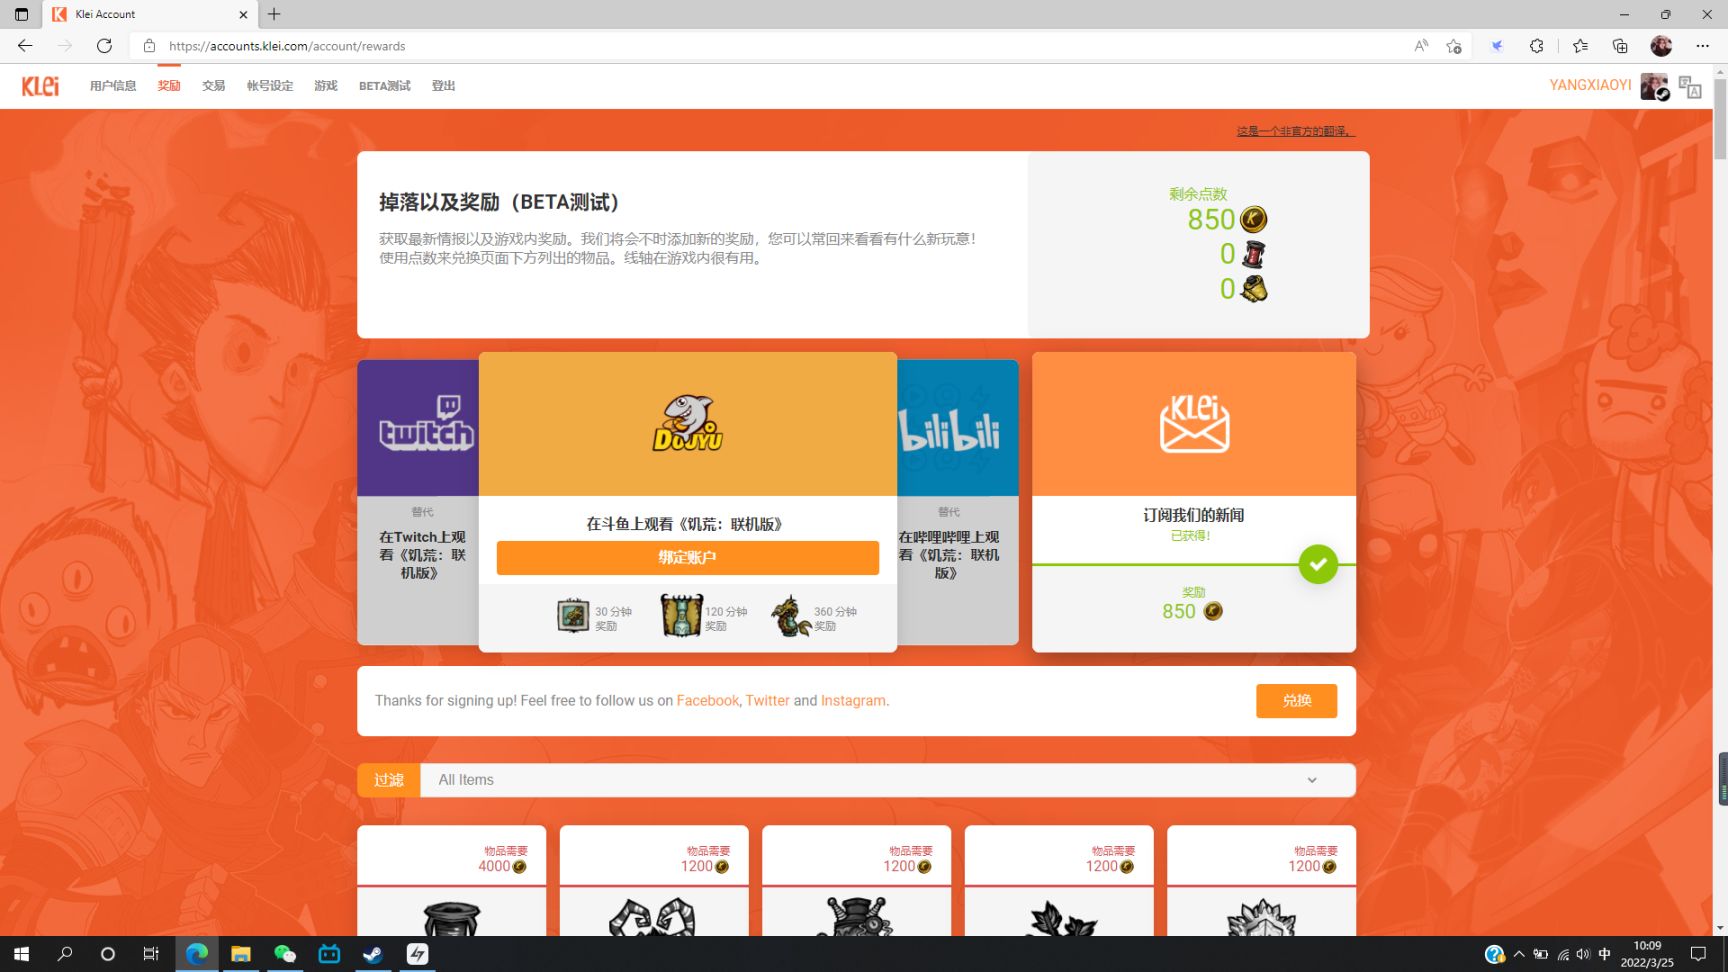Open the tab actions menu icon

click(x=21, y=15)
